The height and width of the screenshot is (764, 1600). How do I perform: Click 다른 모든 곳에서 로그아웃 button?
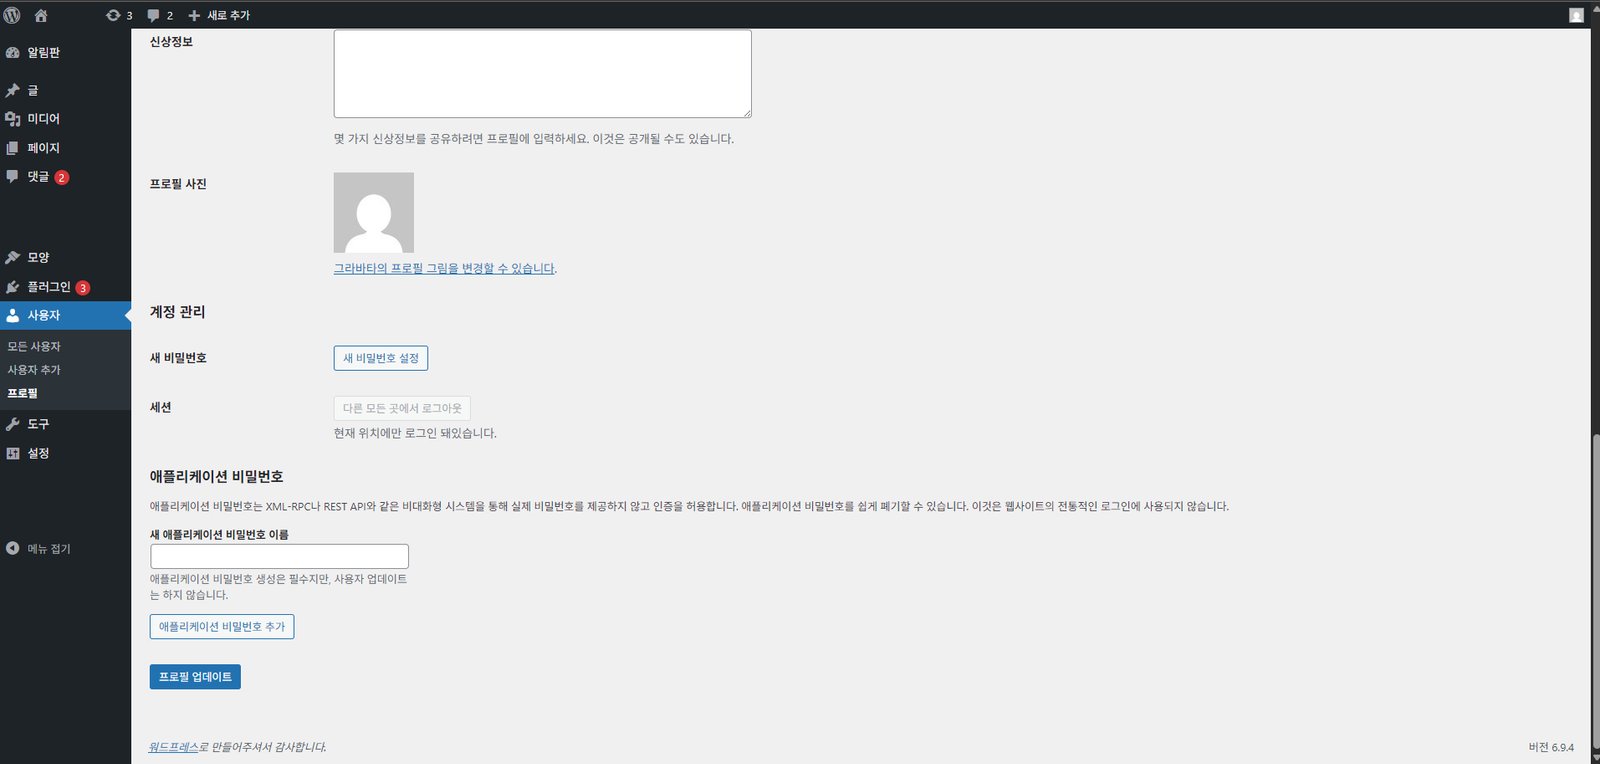tap(402, 408)
